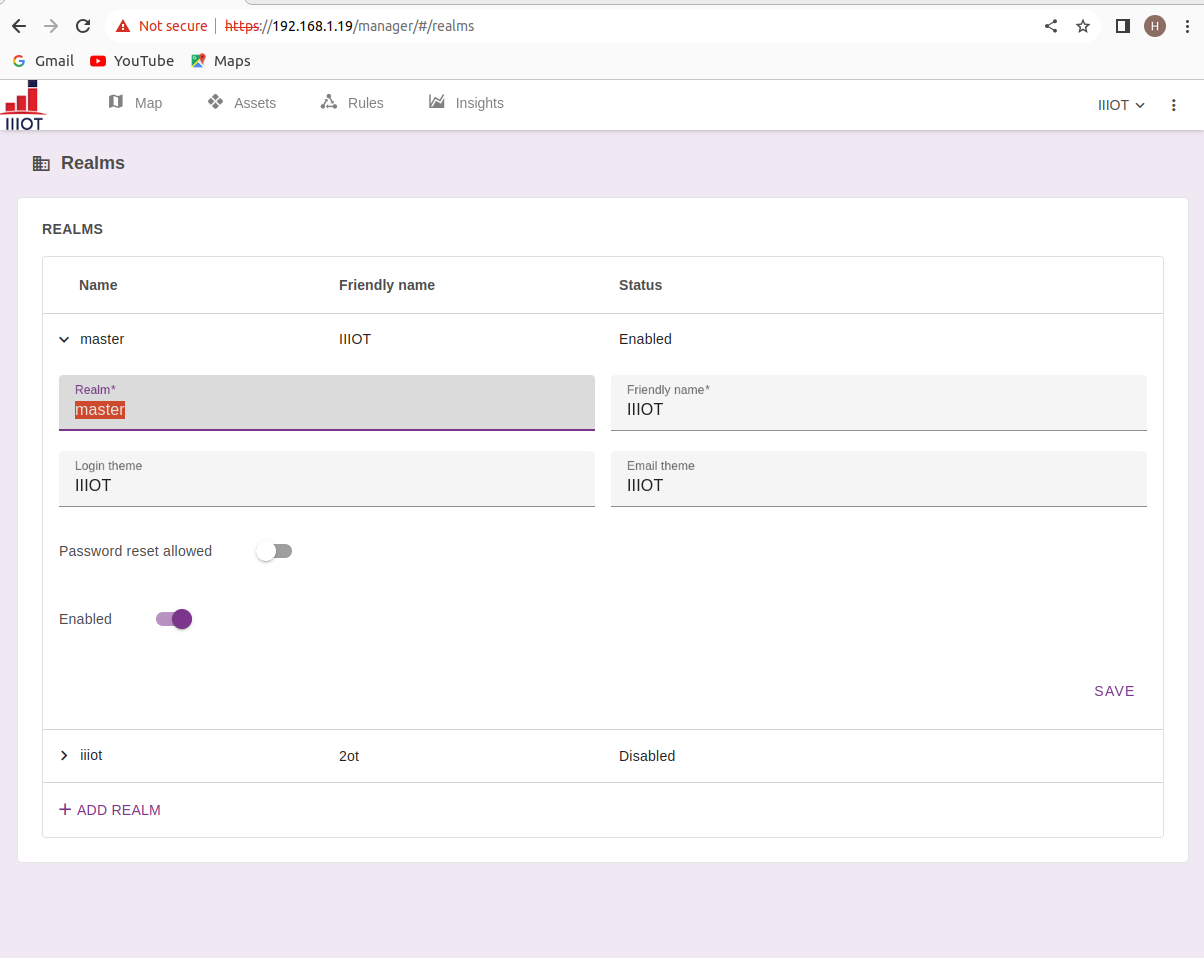Click ADD REALM button
Image resolution: width=1204 pixels, height=958 pixels.
(x=110, y=810)
